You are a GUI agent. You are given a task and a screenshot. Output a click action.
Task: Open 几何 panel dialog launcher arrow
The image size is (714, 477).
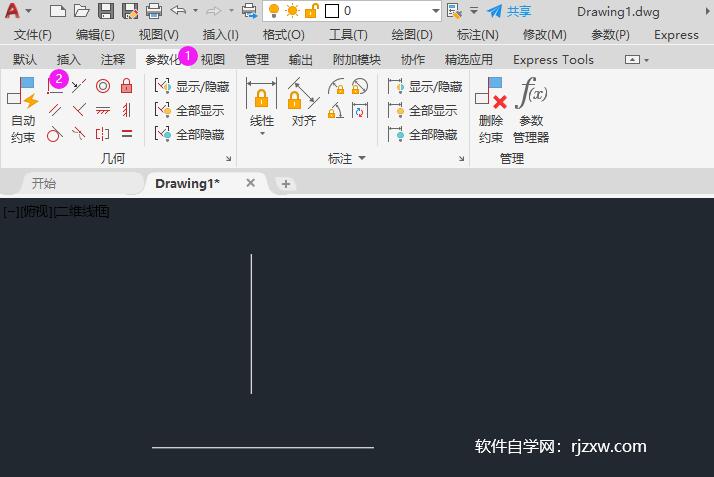coord(229,158)
